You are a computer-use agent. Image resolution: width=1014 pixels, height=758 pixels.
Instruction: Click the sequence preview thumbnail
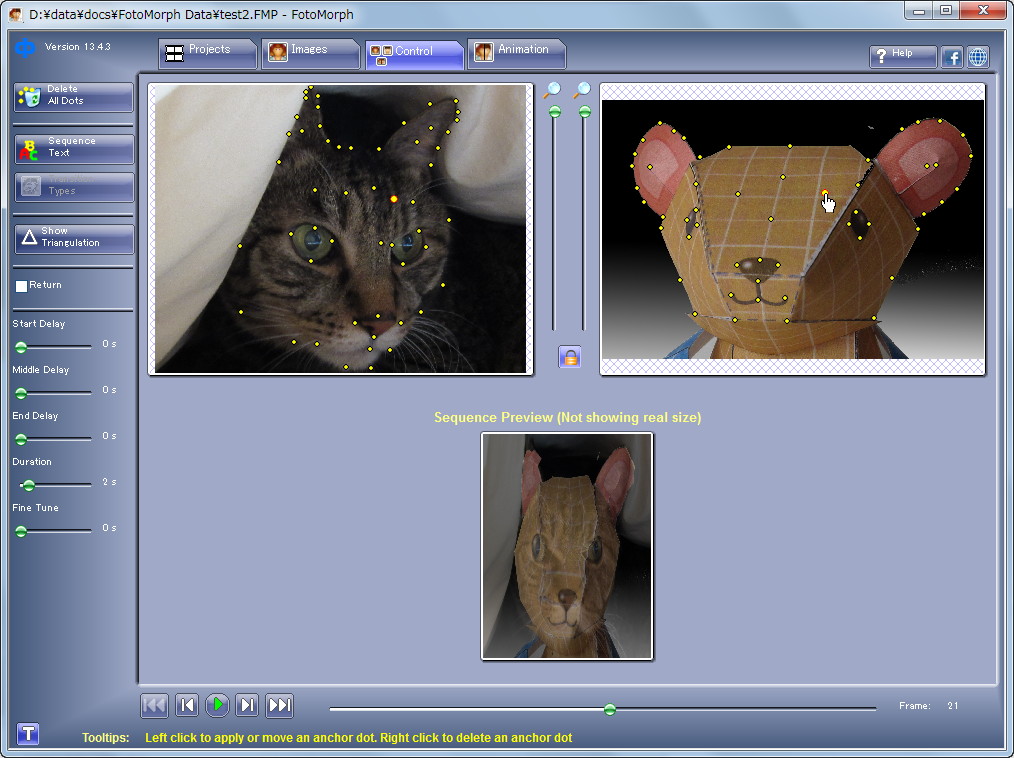coord(567,547)
